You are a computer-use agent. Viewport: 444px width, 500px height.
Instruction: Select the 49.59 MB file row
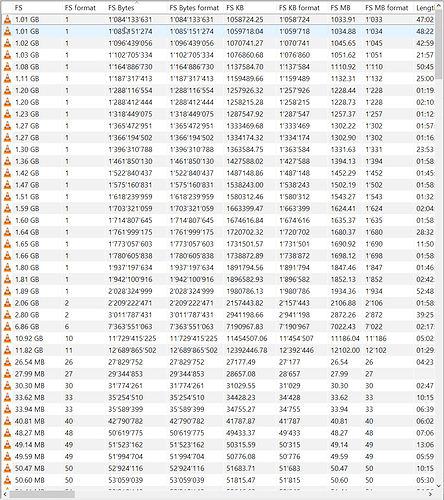coord(218,457)
